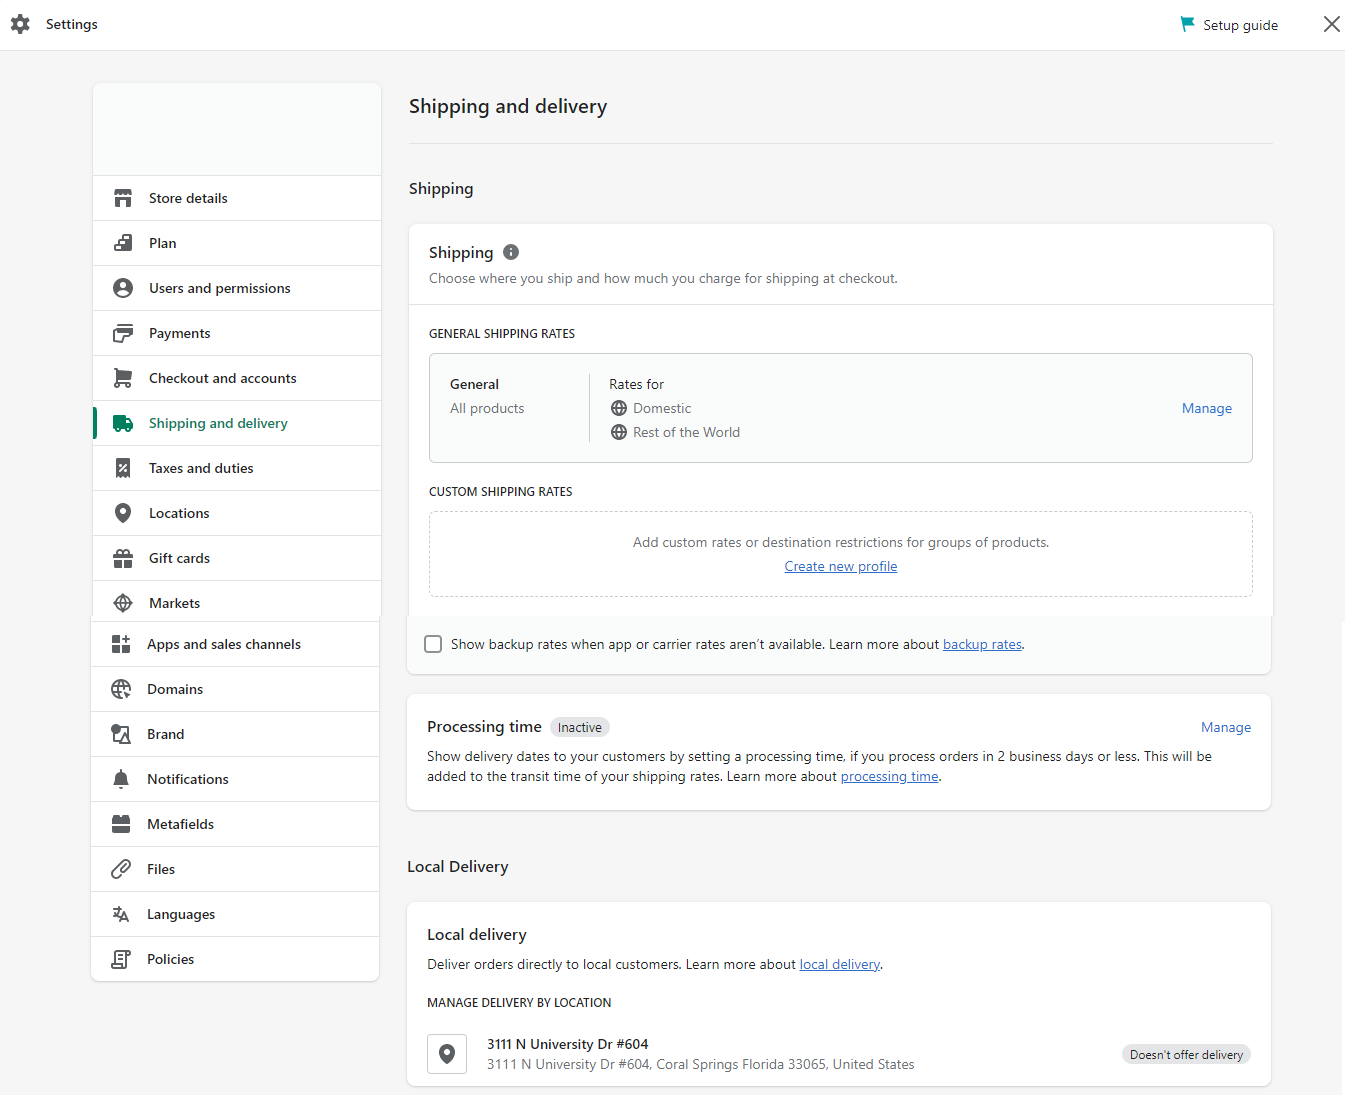Open the 3111 N University Dr #604 location

click(x=568, y=1044)
